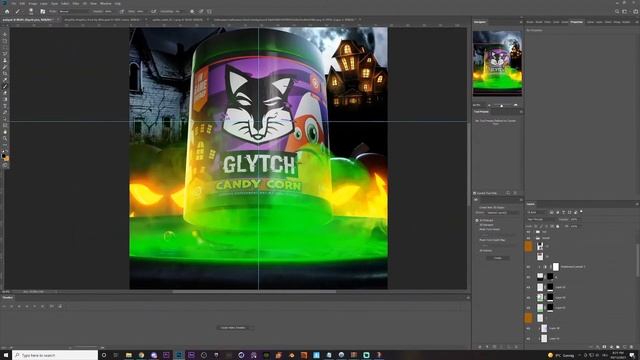Open the brush preset picker dropdown

tap(31, 11)
